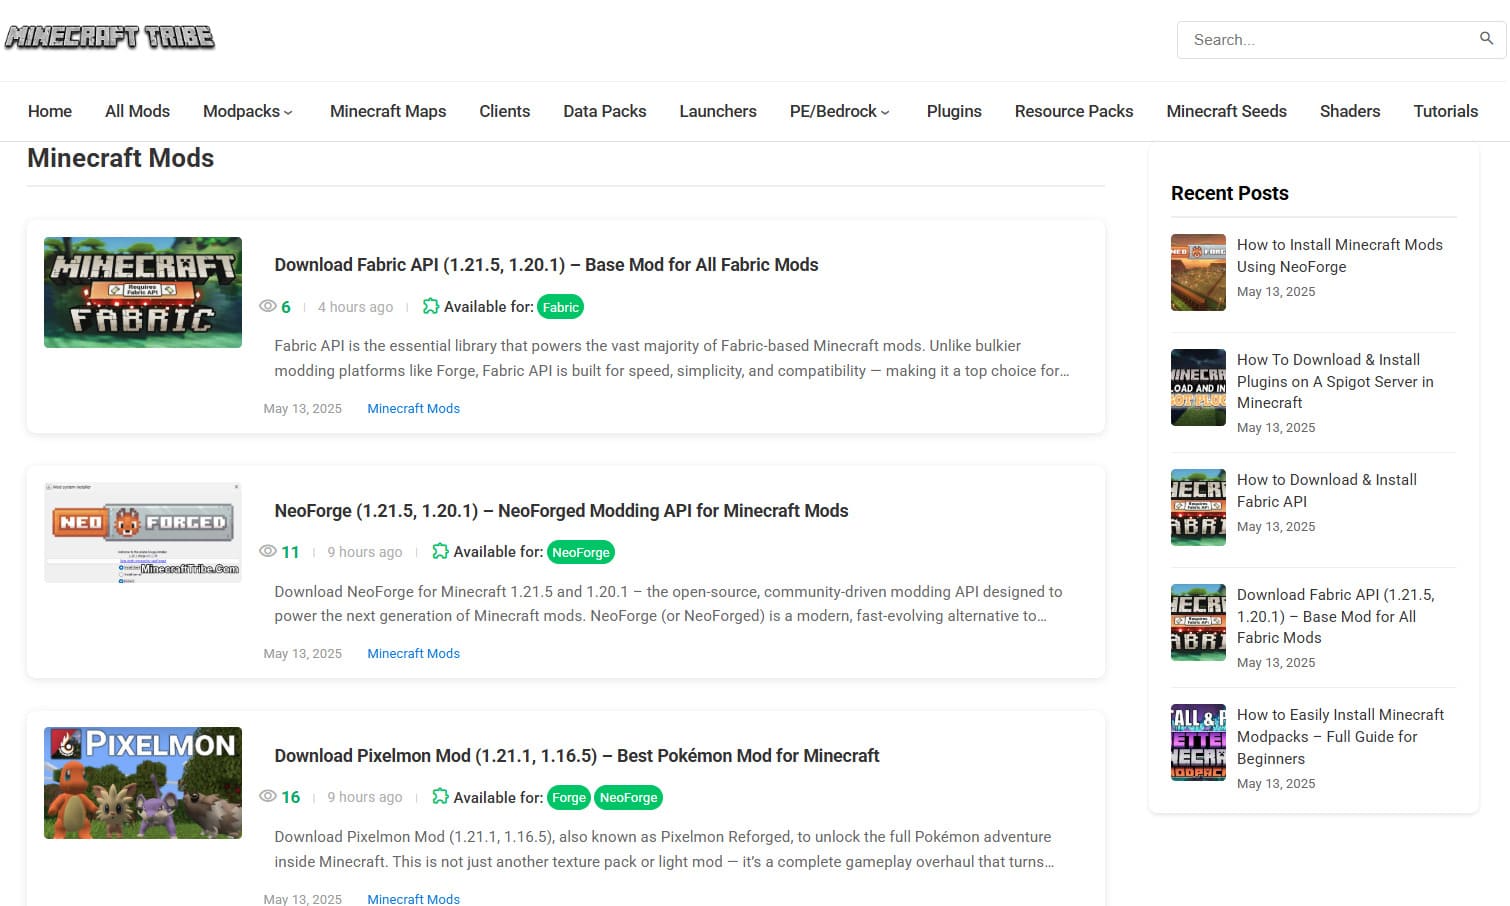This screenshot has width=1510, height=906.
Task: Click the Fabric API post excerpt text
Action: point(672,358)
